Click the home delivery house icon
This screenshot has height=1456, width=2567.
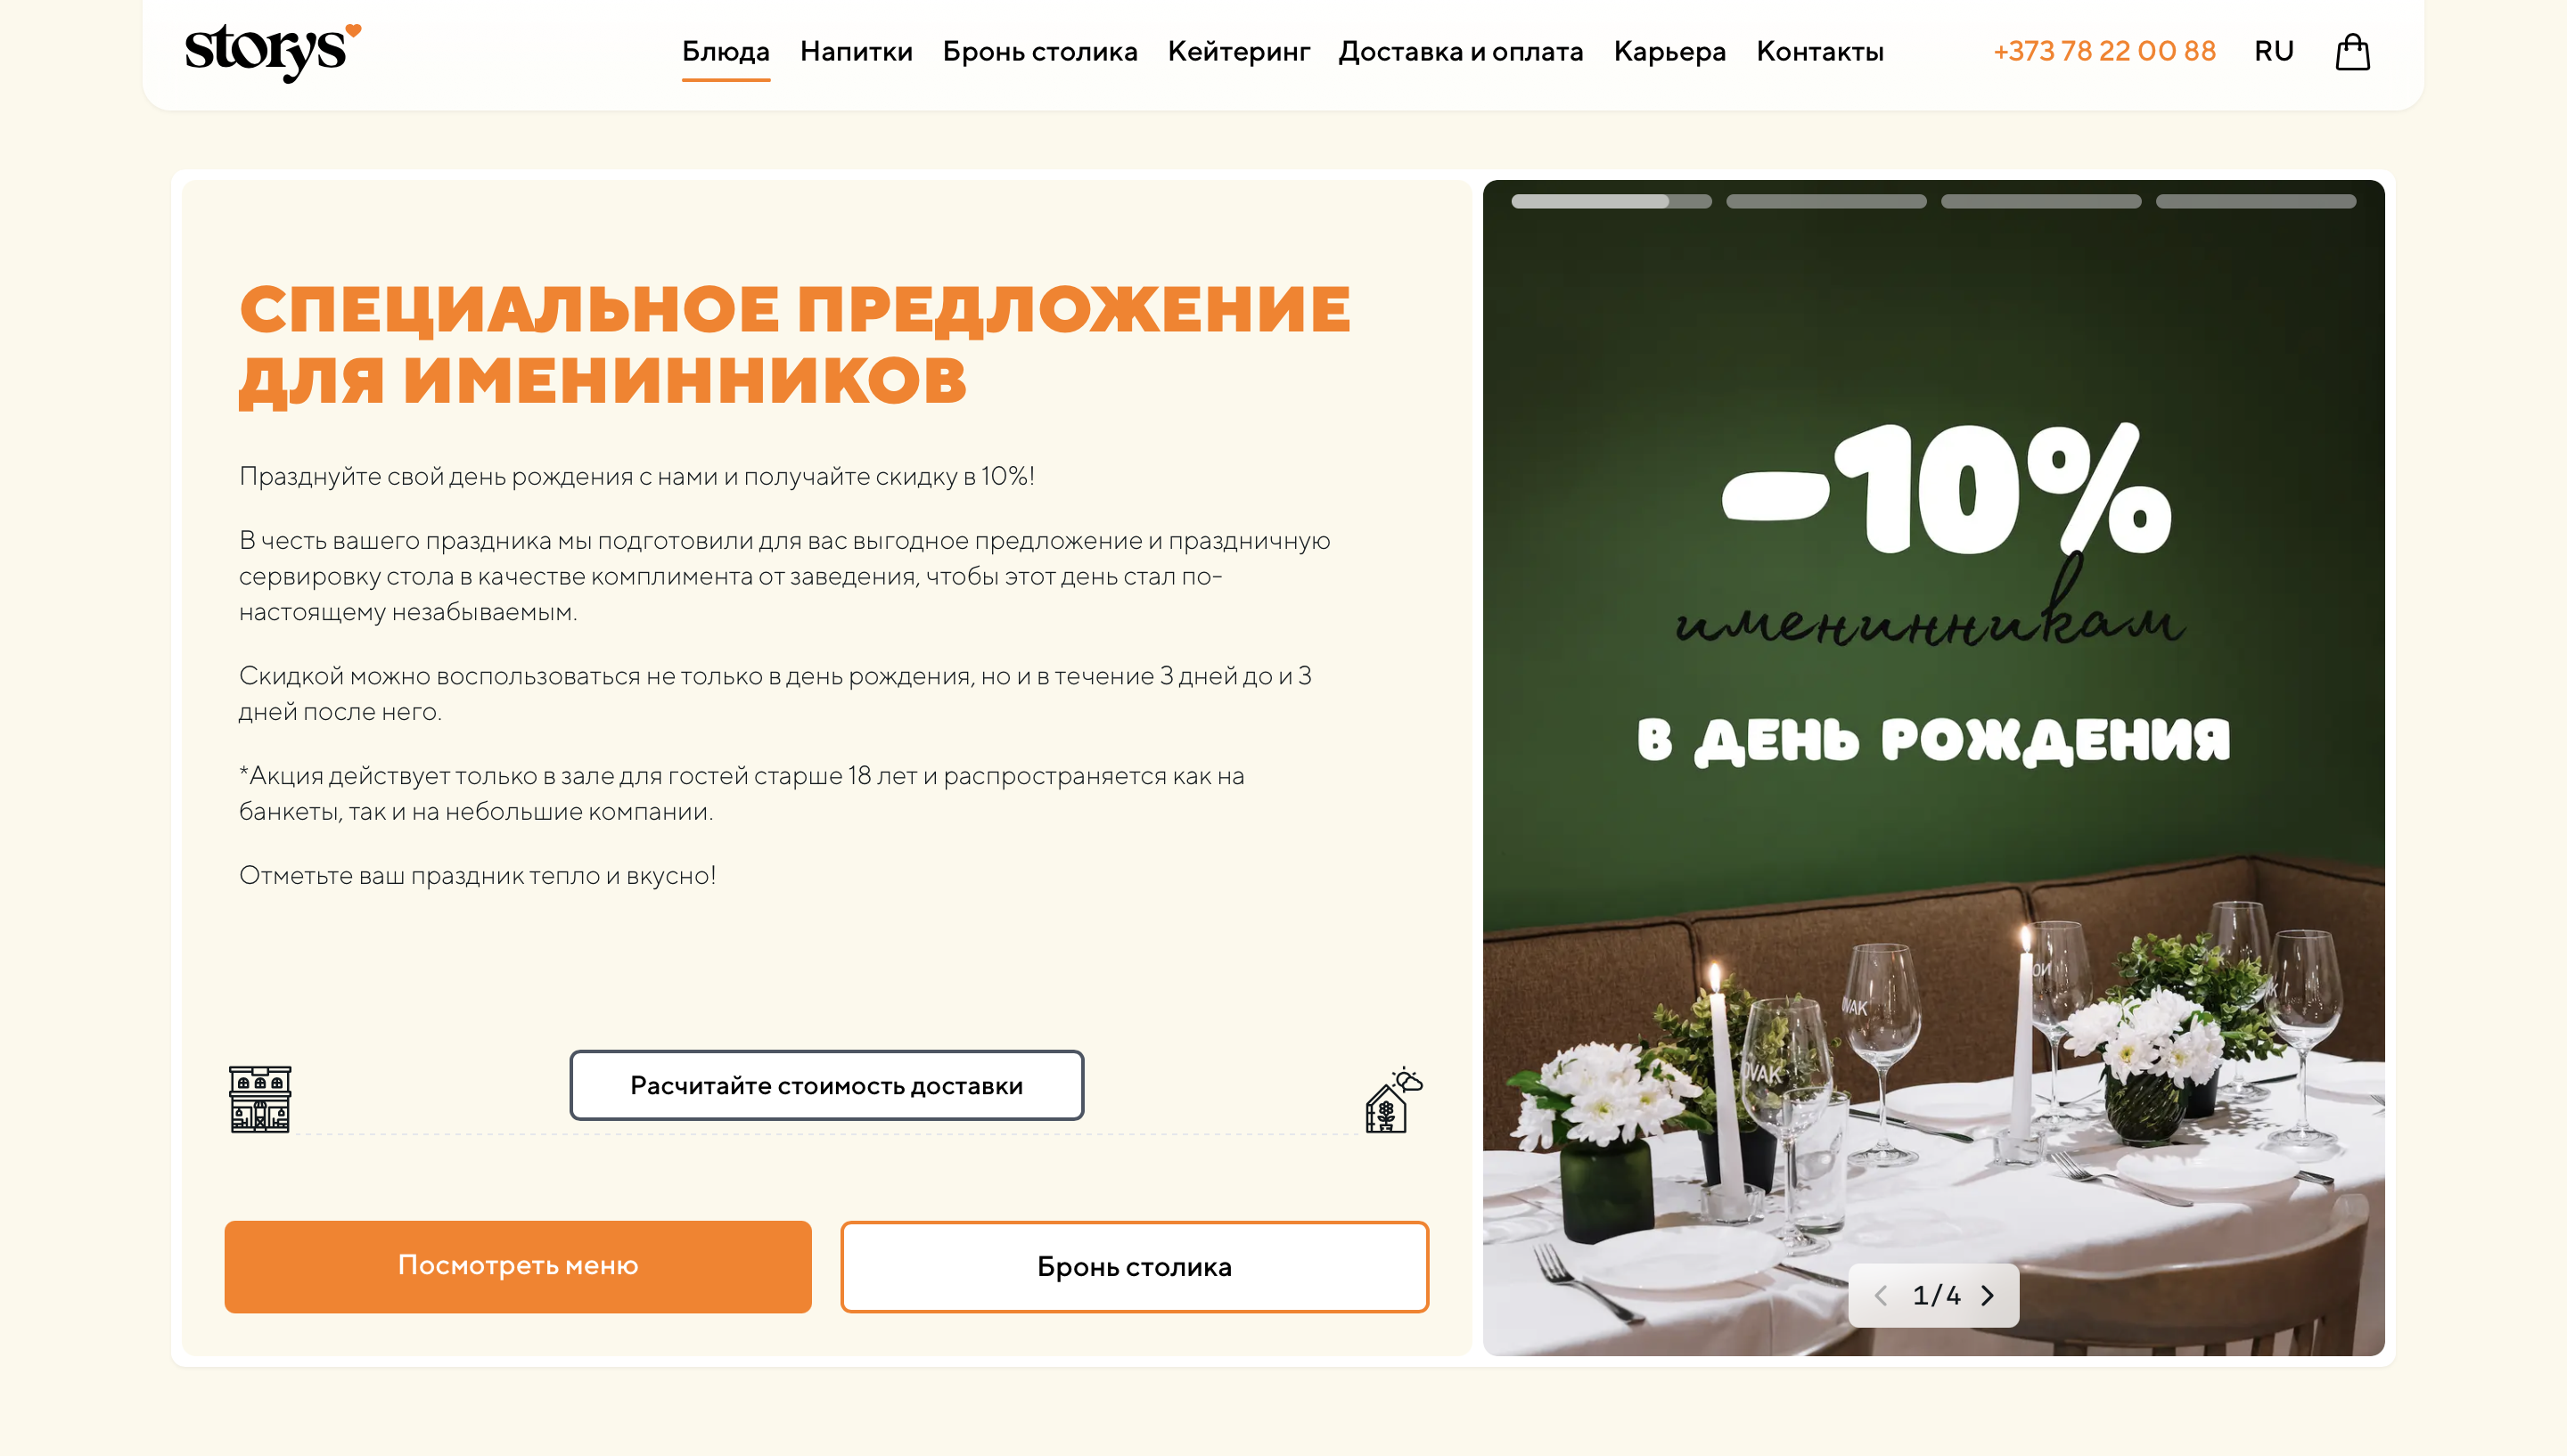point(1394,1100)
